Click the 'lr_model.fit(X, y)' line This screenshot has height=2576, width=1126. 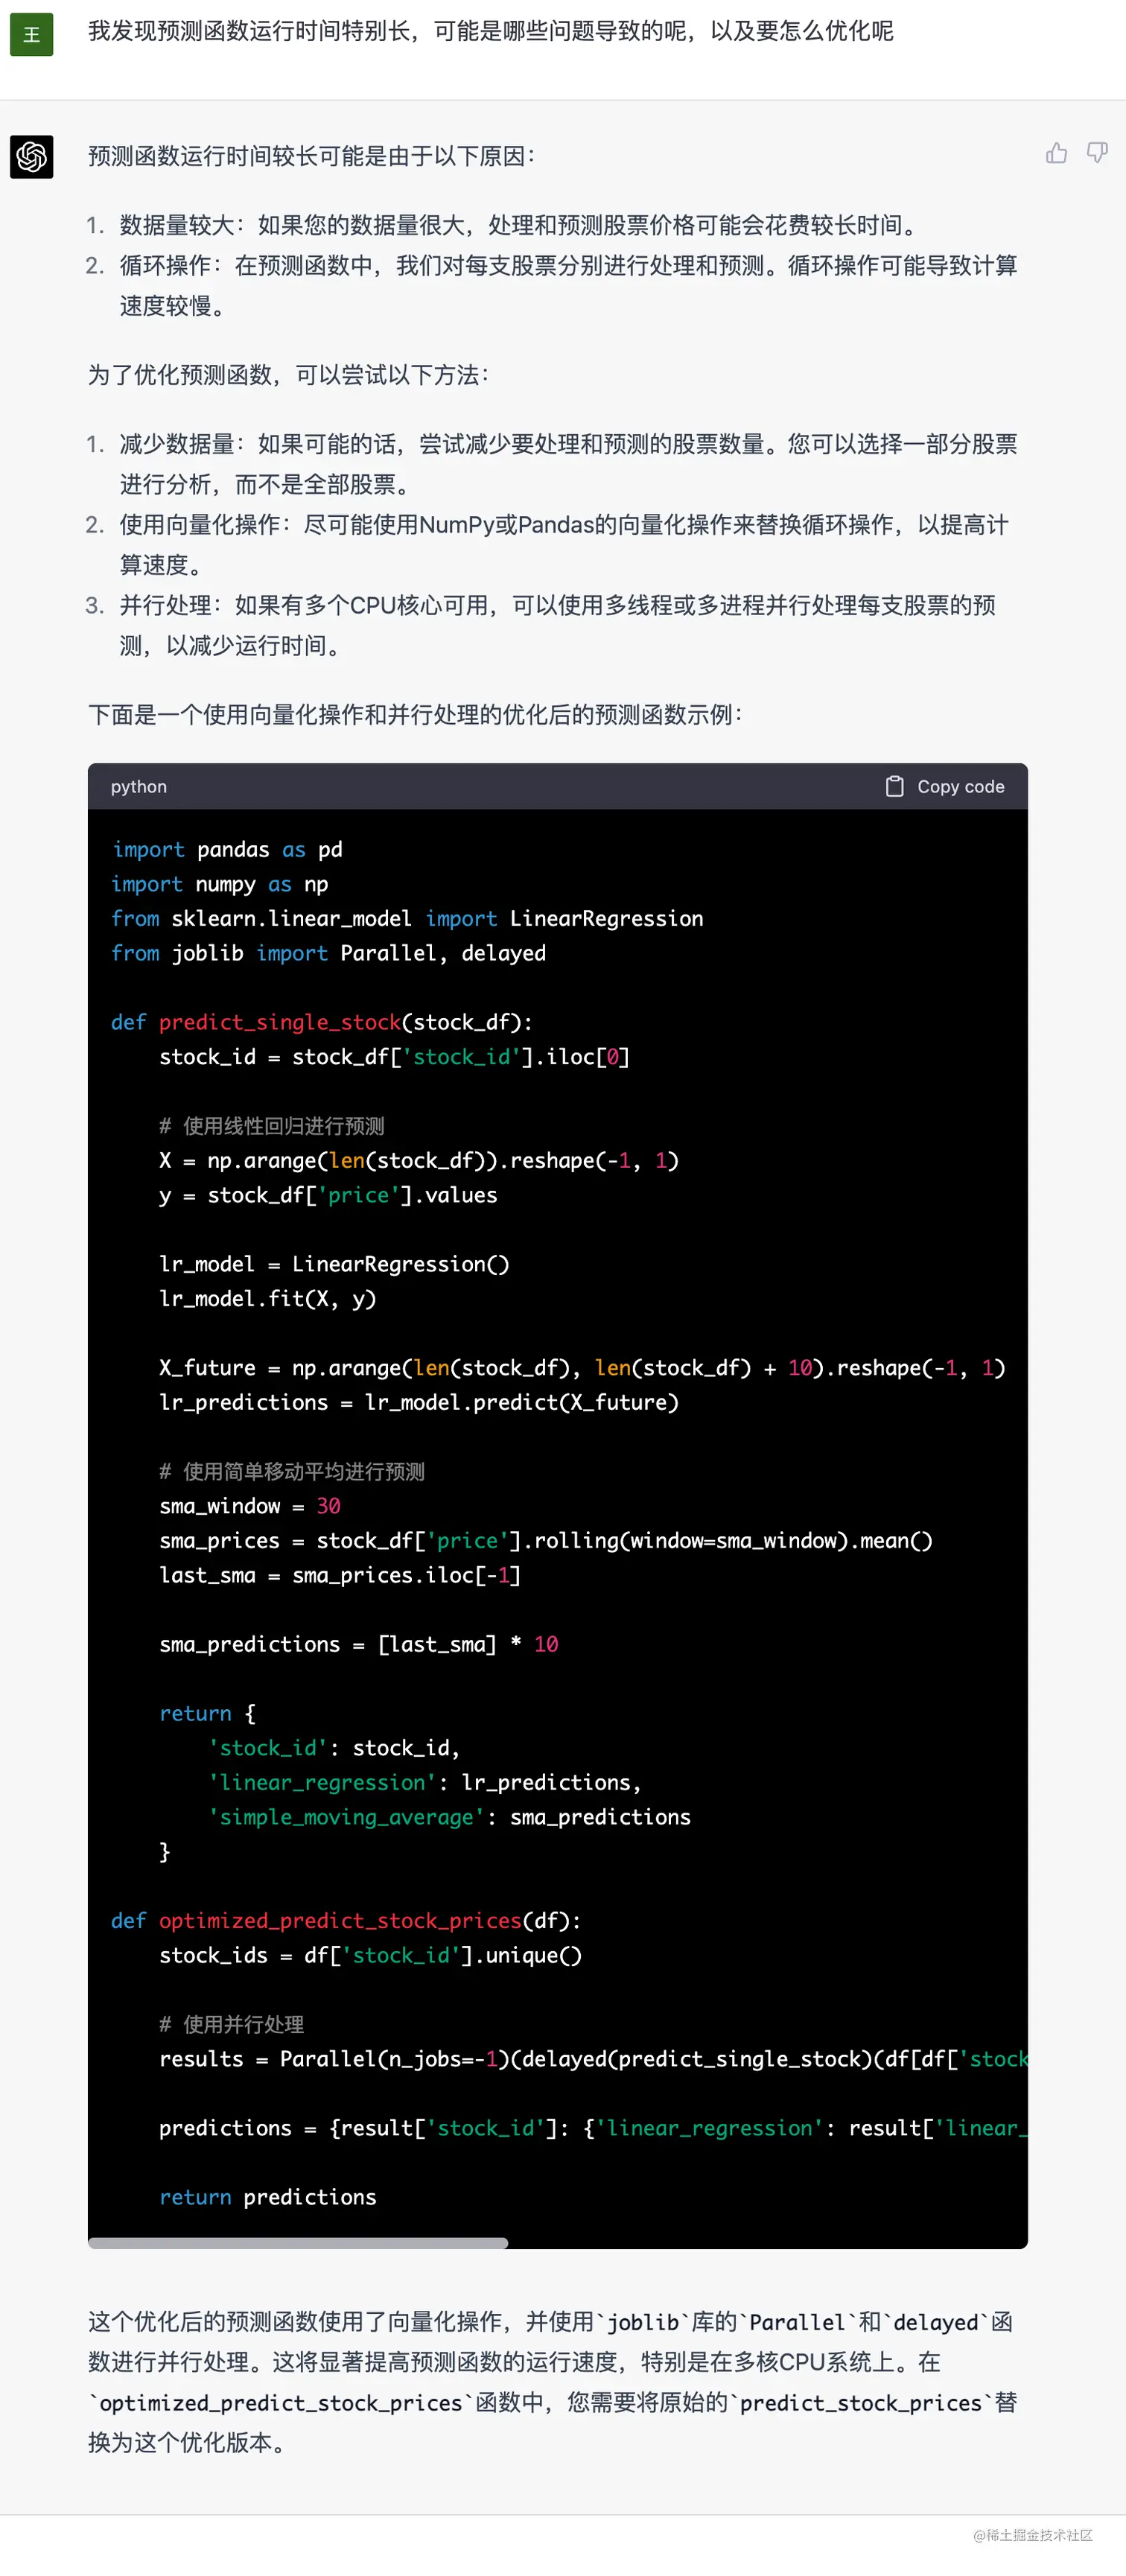[x=268, y=1299]
